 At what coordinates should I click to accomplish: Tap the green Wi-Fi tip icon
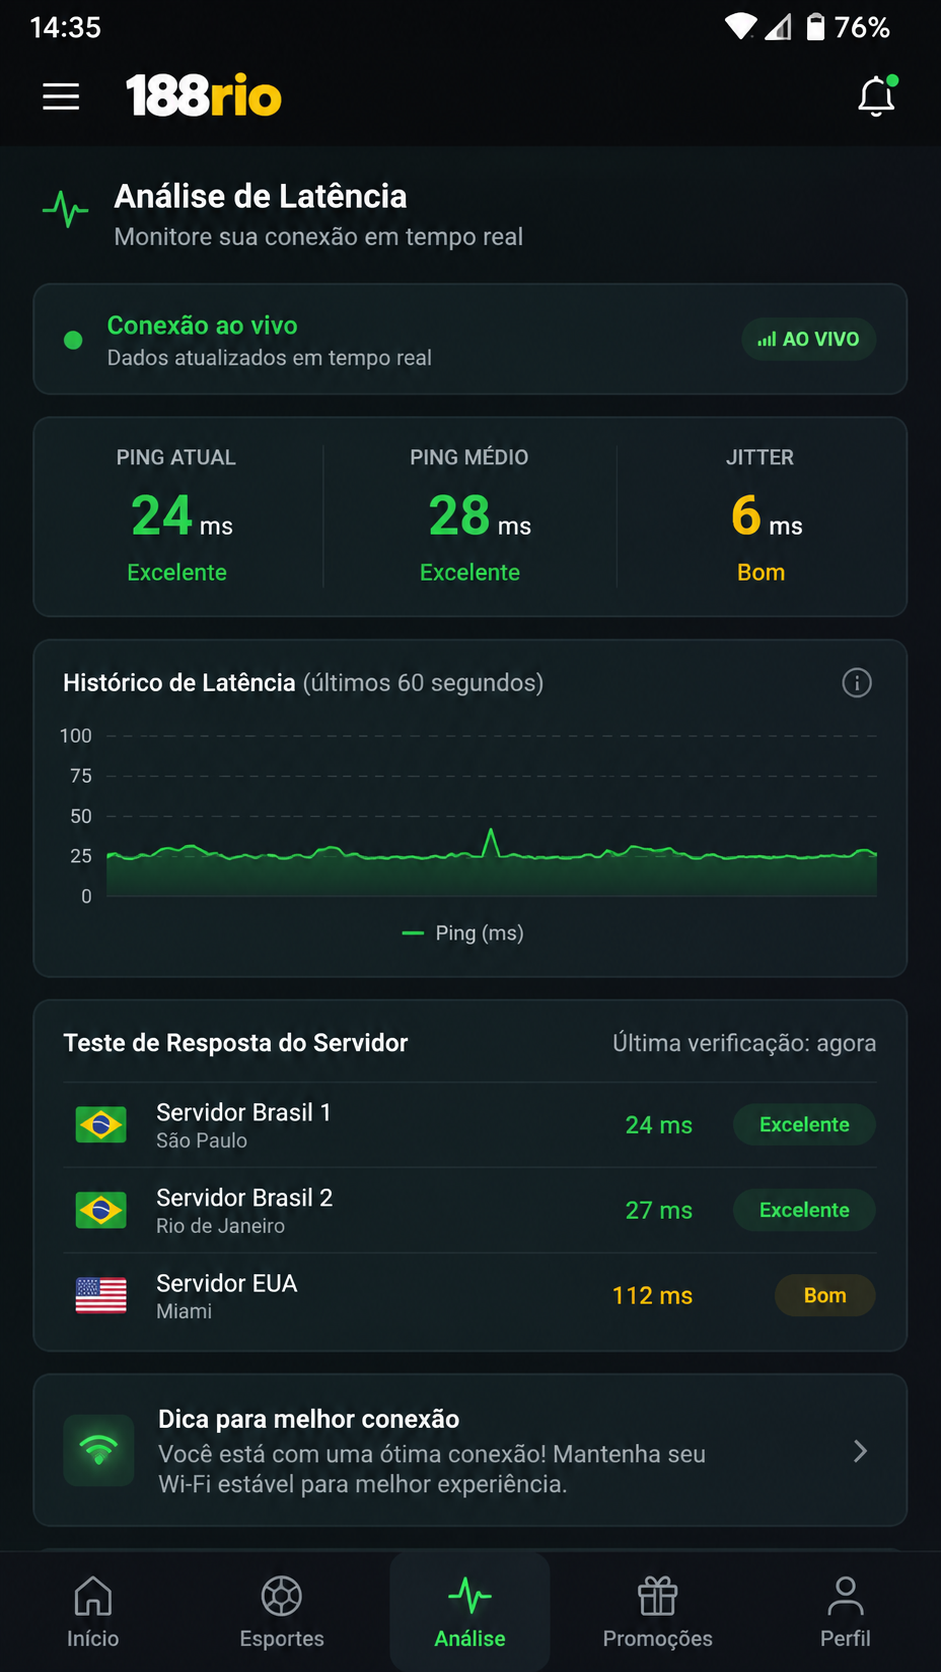(x=99, y=1450)
